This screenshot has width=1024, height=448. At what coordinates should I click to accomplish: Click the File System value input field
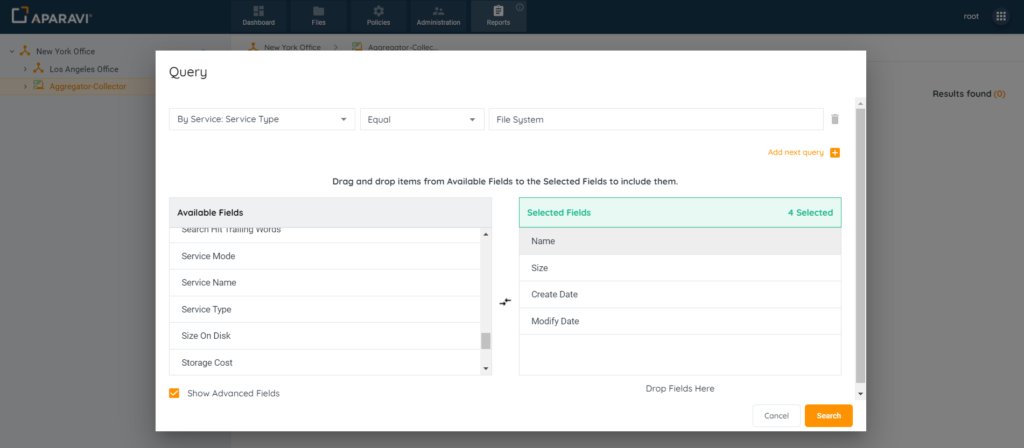[655, 119]
